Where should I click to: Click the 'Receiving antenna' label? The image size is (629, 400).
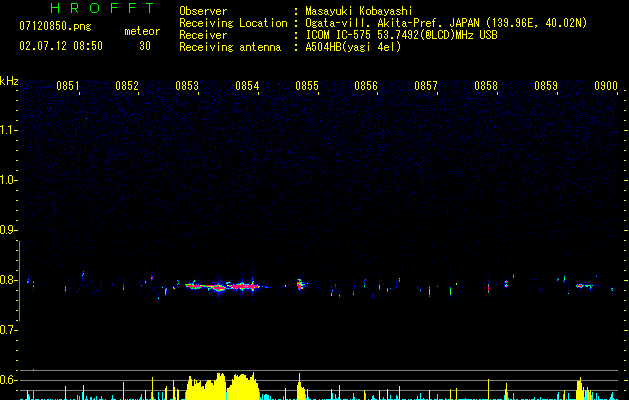(x=230, y=47)
